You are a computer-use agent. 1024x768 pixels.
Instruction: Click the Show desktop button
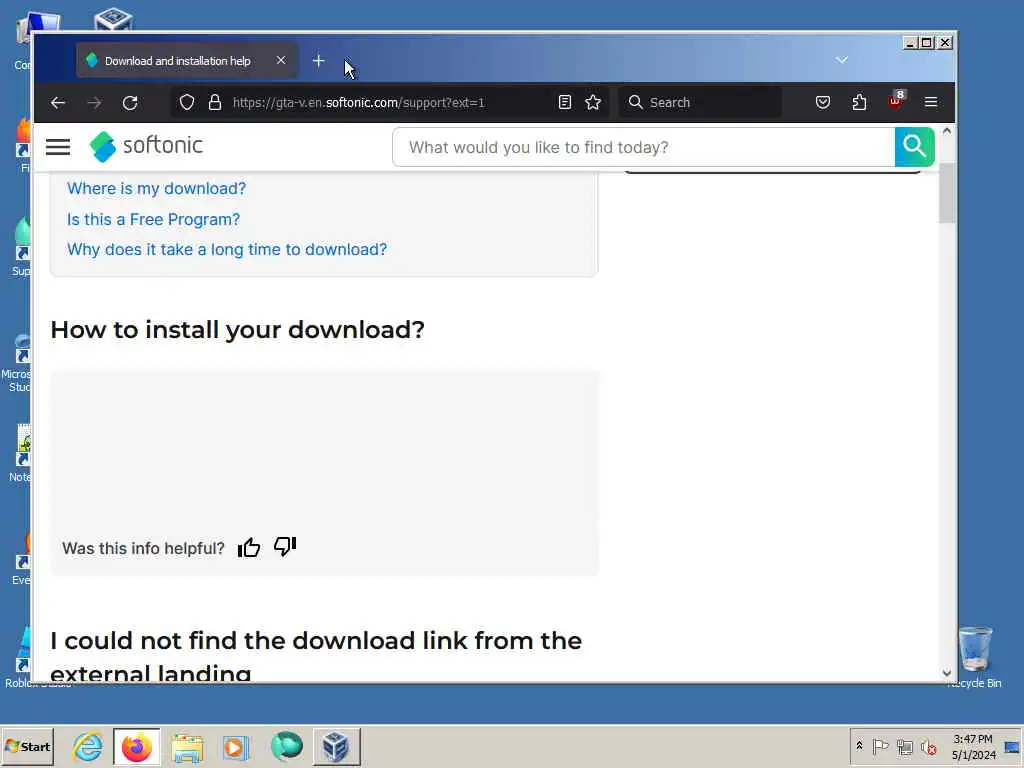1012,746
